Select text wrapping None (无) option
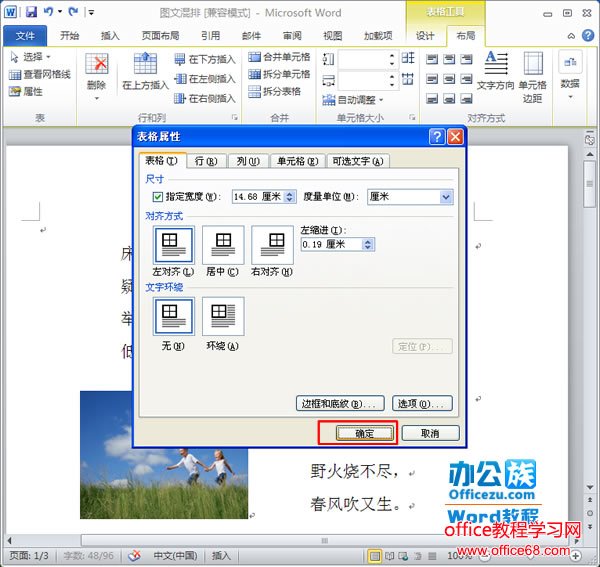The height and width of the screenshot is (567, 600). pyautogui.click(x=173, y=316)
